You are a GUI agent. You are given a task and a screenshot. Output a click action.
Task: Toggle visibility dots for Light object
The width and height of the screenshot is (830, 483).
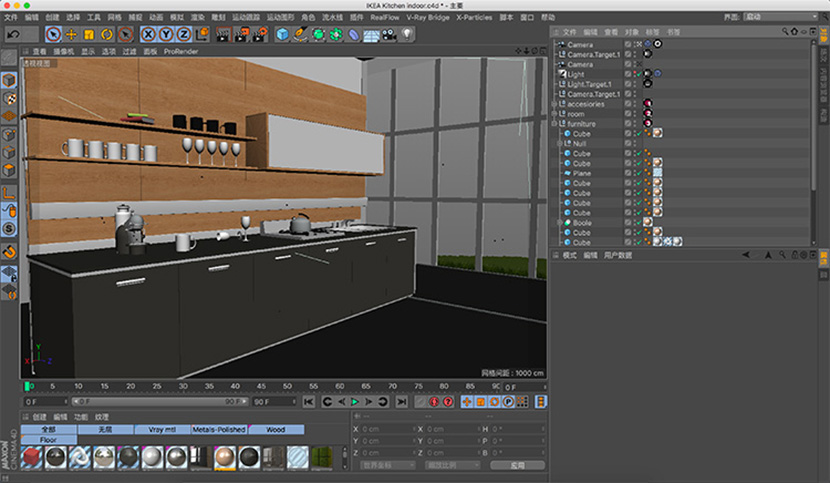[634, 74]
